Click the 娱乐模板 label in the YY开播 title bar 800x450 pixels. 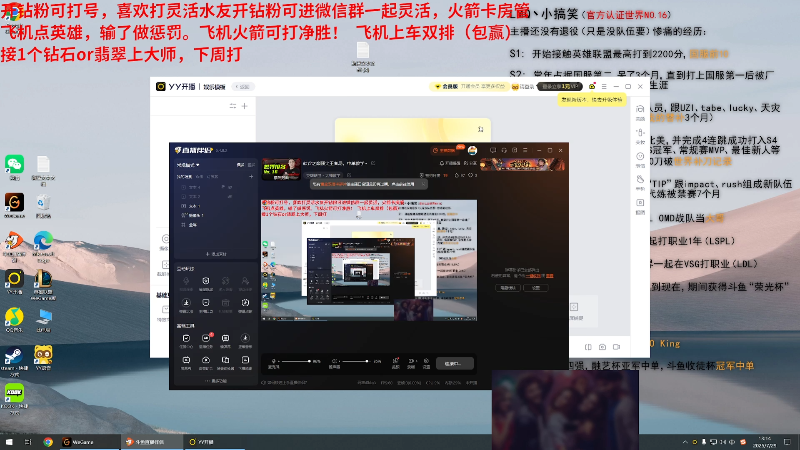(x=214, y=87)
